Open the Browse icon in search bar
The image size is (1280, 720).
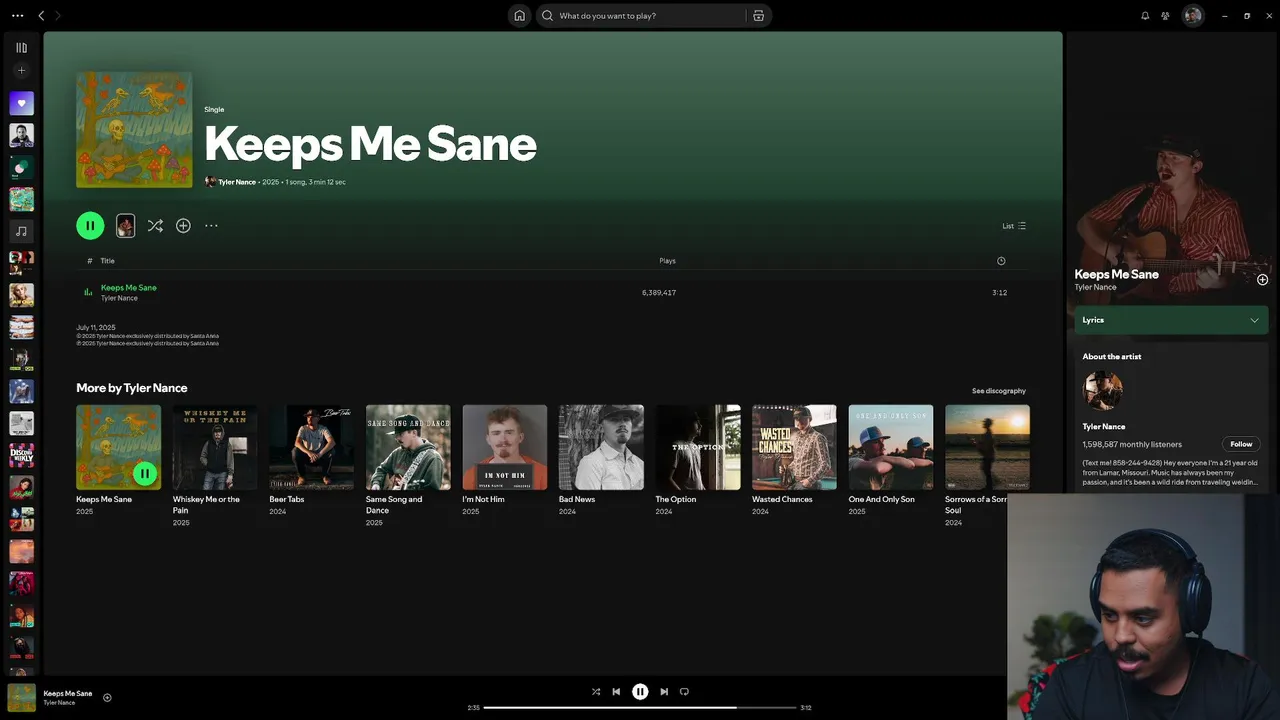(x=759, y=15)
